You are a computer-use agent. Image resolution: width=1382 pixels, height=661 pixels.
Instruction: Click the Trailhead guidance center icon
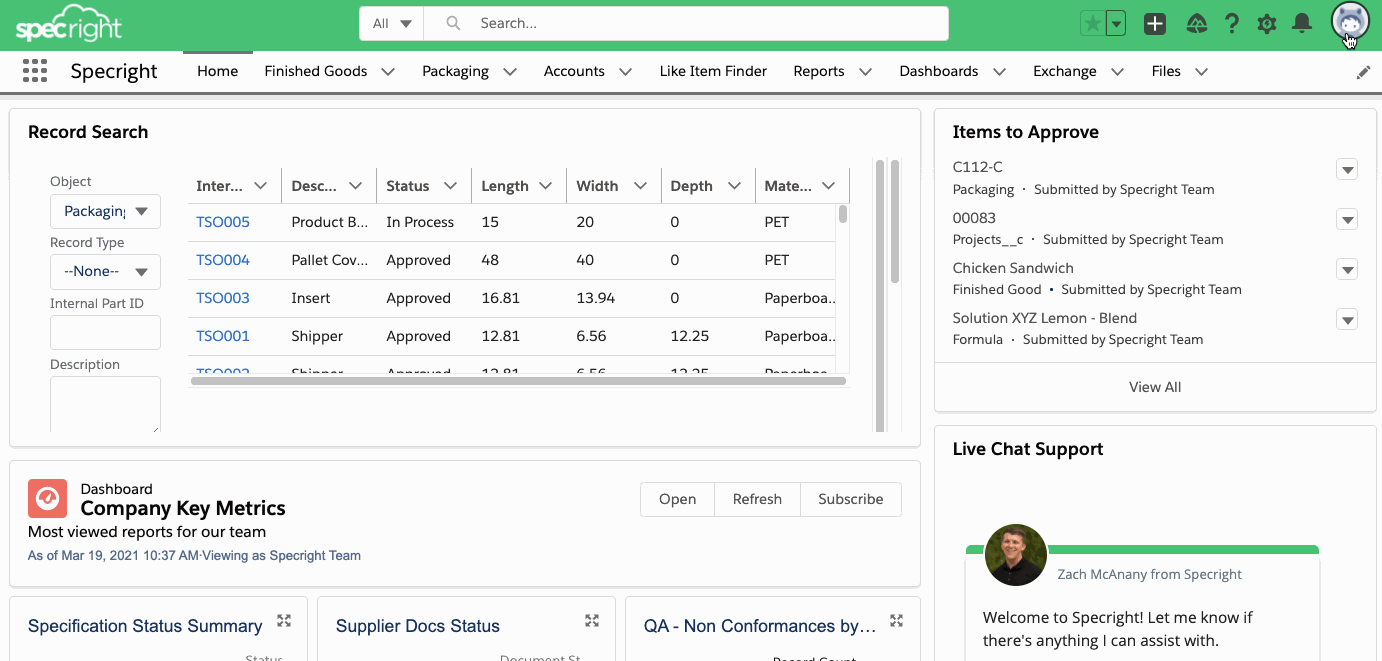pyautogui.click(x=1197, y=24)
